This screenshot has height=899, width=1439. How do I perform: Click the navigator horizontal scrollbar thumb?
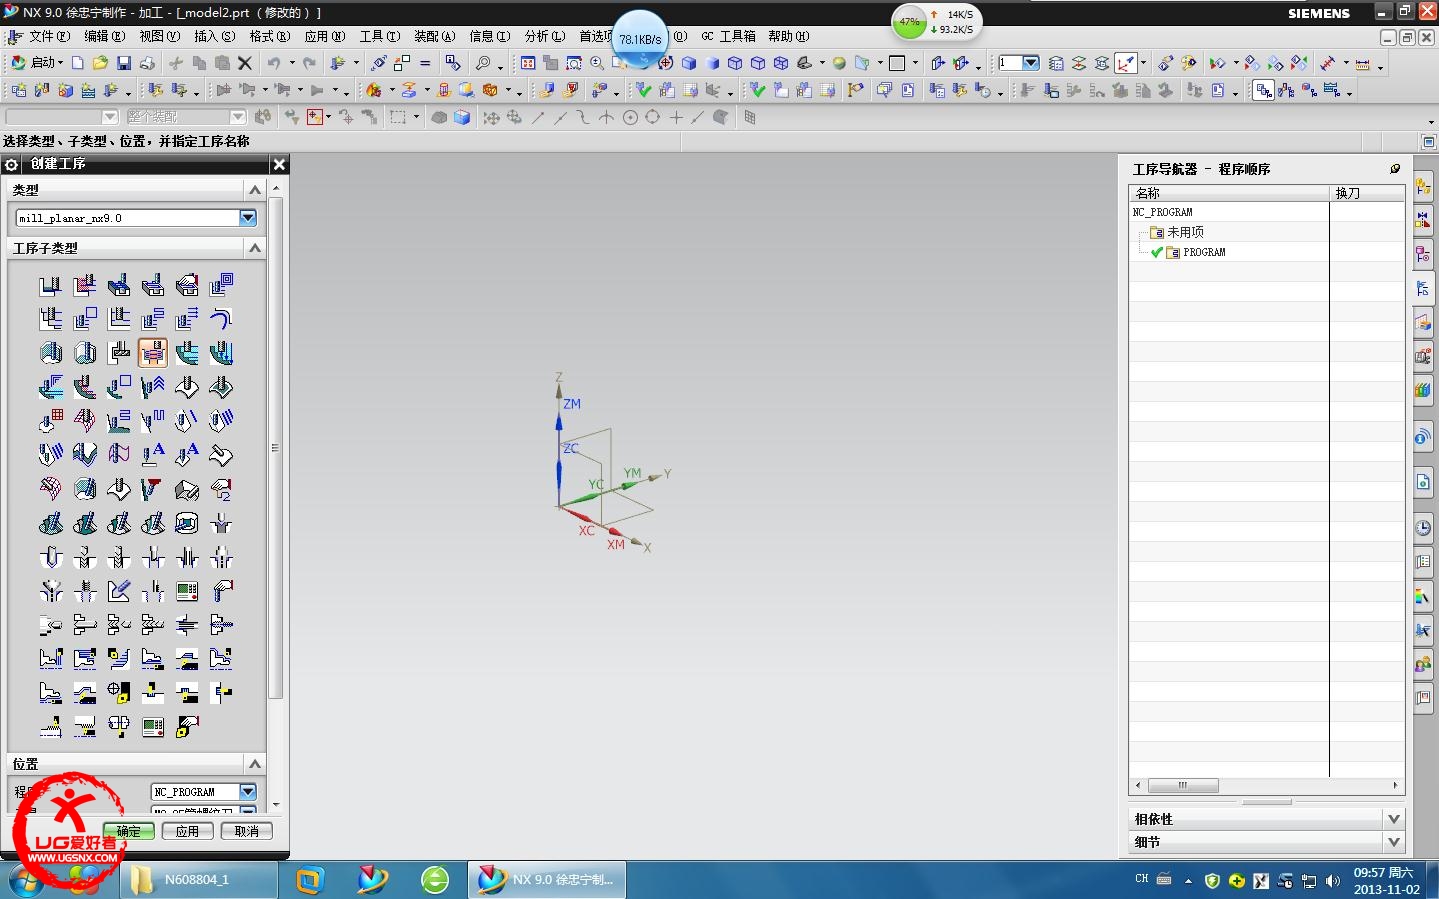1183,785
